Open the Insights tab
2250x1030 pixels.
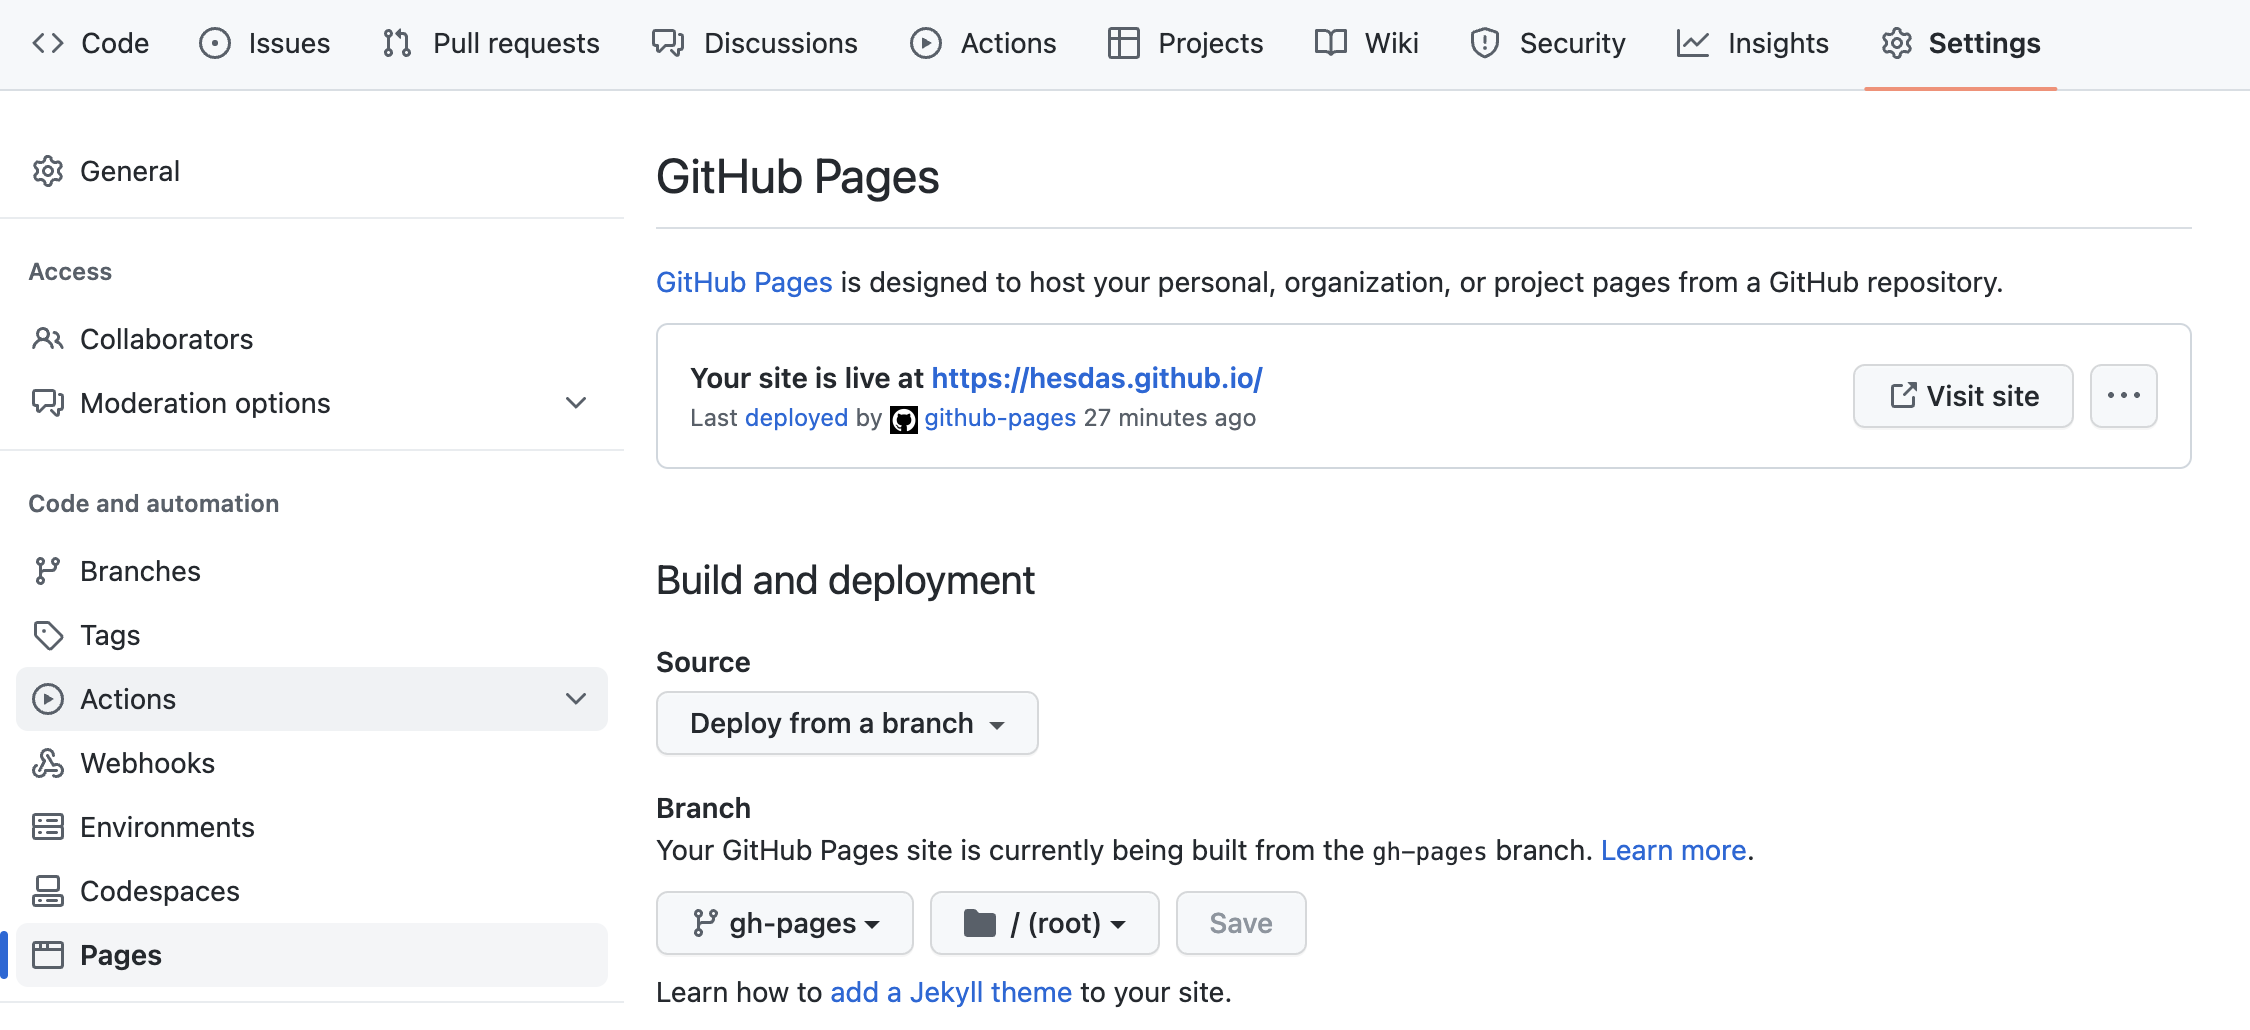tap(1752, 43)
